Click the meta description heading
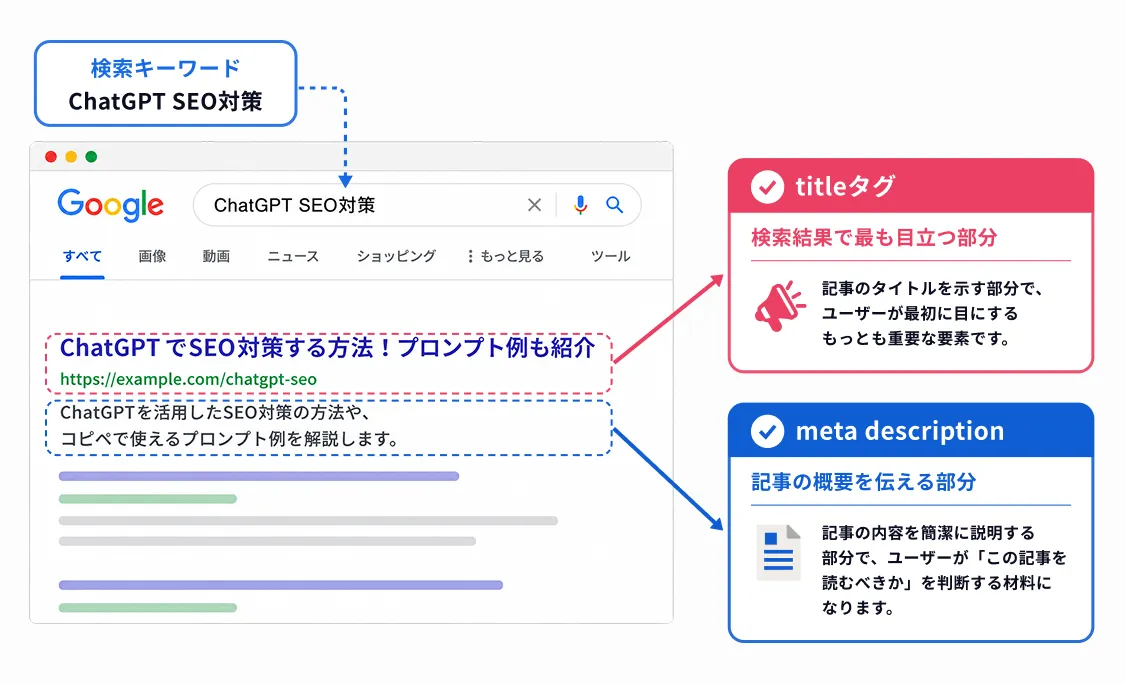This screenshot has width=1125, height=683. point(900,431)
